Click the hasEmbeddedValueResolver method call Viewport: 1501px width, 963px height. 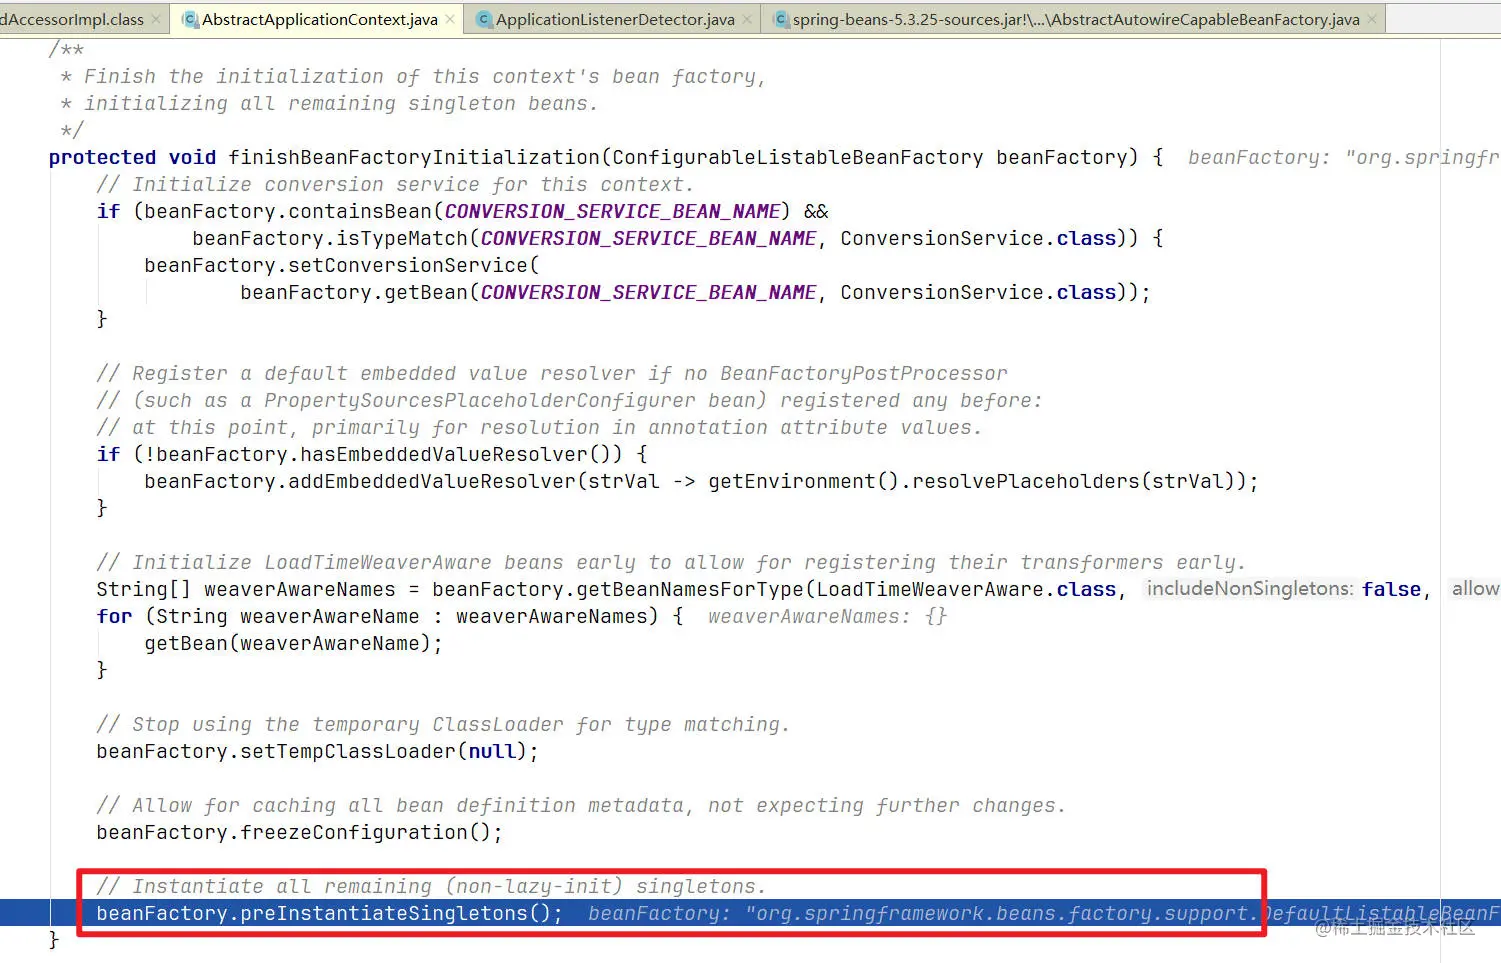pos(444,455)
